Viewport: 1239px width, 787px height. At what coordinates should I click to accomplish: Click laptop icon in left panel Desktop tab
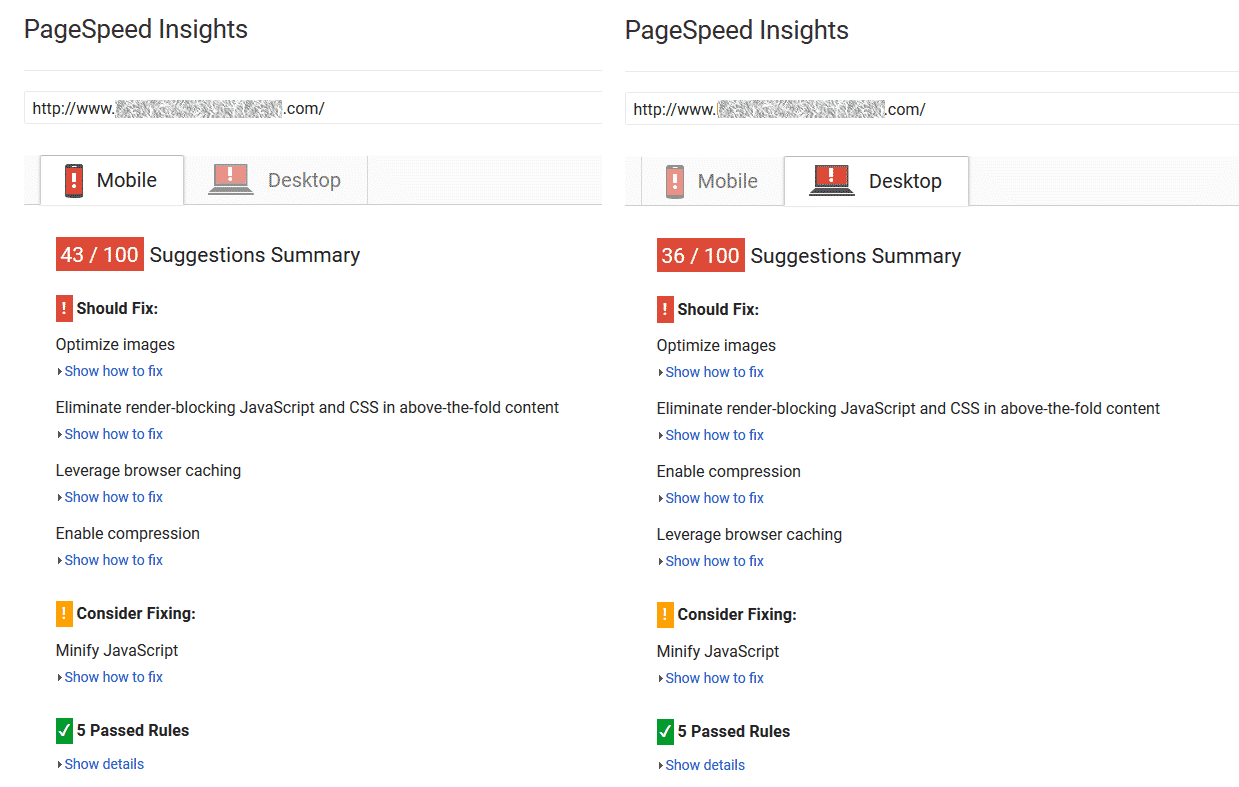[x=231, y=180]
